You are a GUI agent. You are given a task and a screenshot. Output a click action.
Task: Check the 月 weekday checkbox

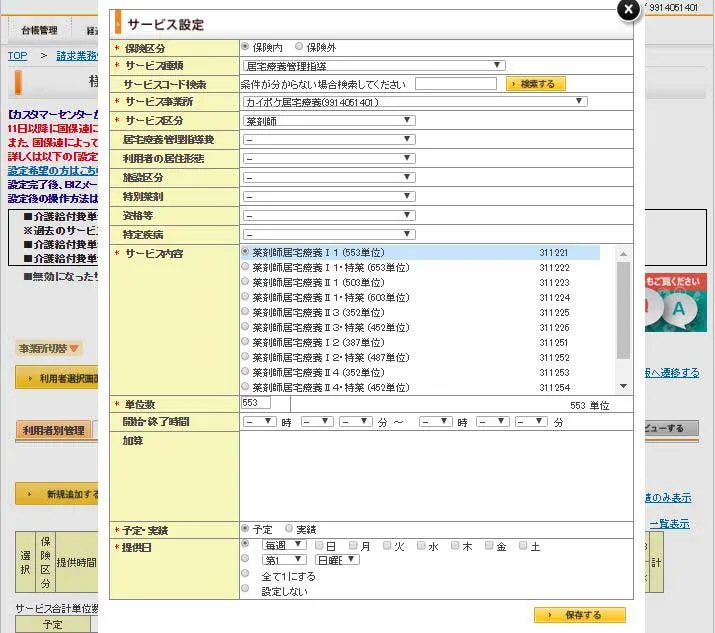[353, 546]
